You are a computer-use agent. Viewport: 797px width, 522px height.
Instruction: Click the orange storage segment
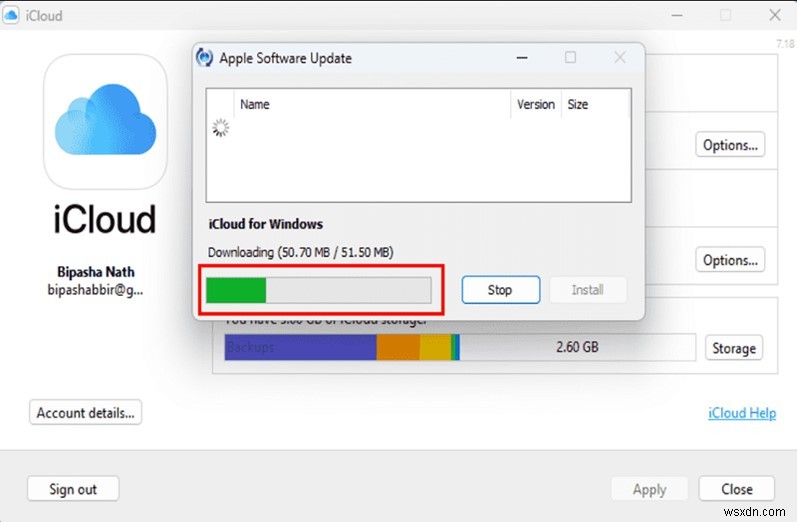[398, 347]
